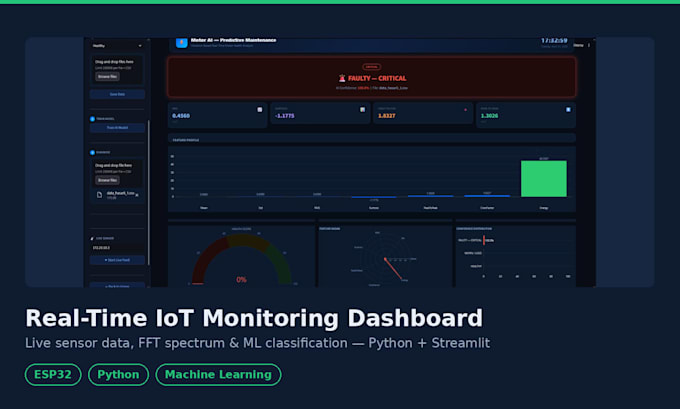Click the FAULTY-CRITICAL confidence bar
The height and width of the screenshot is (409, 680).
(484, 240)
